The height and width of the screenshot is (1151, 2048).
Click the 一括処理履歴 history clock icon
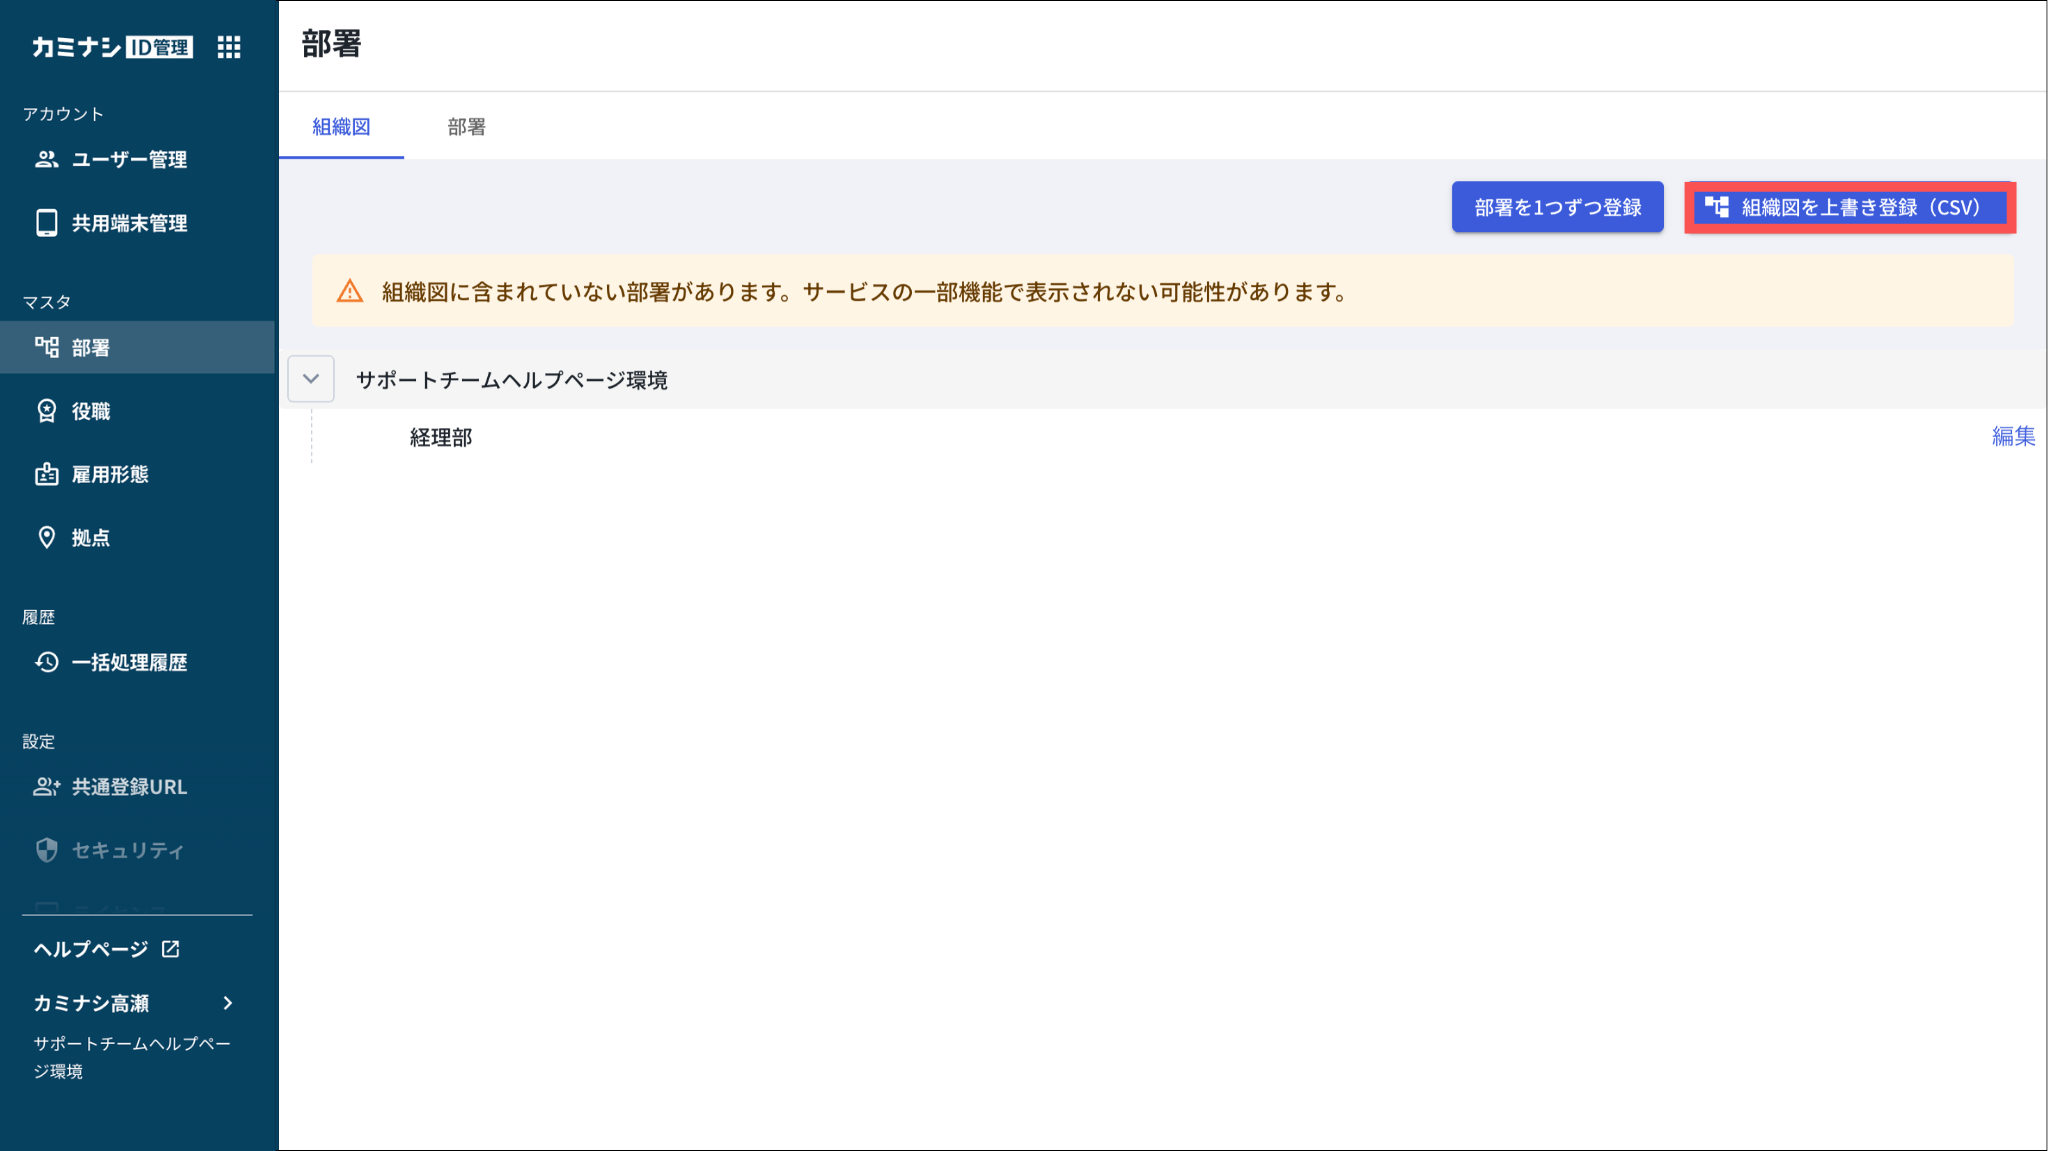(x=46, y=662)
